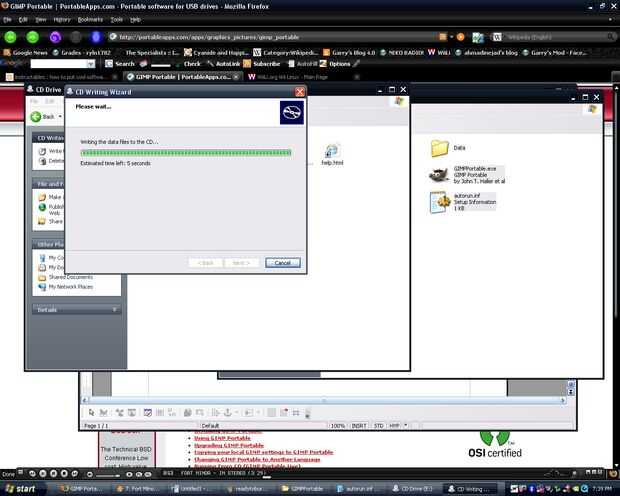Click the Back button in CD Drive window

pyautogui.click(x=42, y=117)
